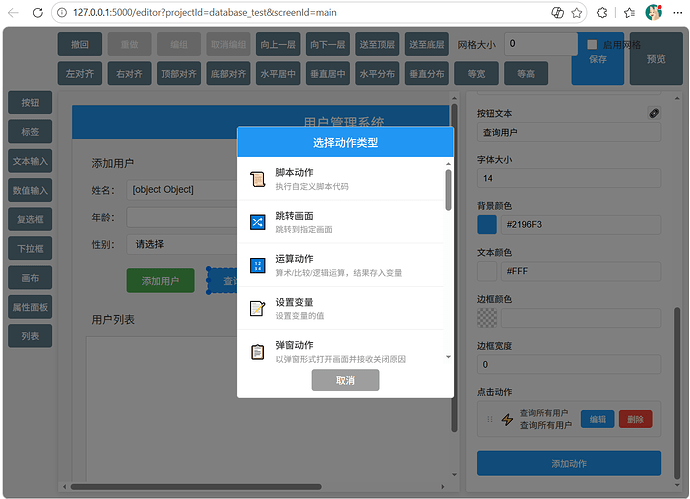Viewport: 690px width, 499px height.
Task: Reload the page with browser refresh icon
Action: pyautogui.click(x=38, y=13)
